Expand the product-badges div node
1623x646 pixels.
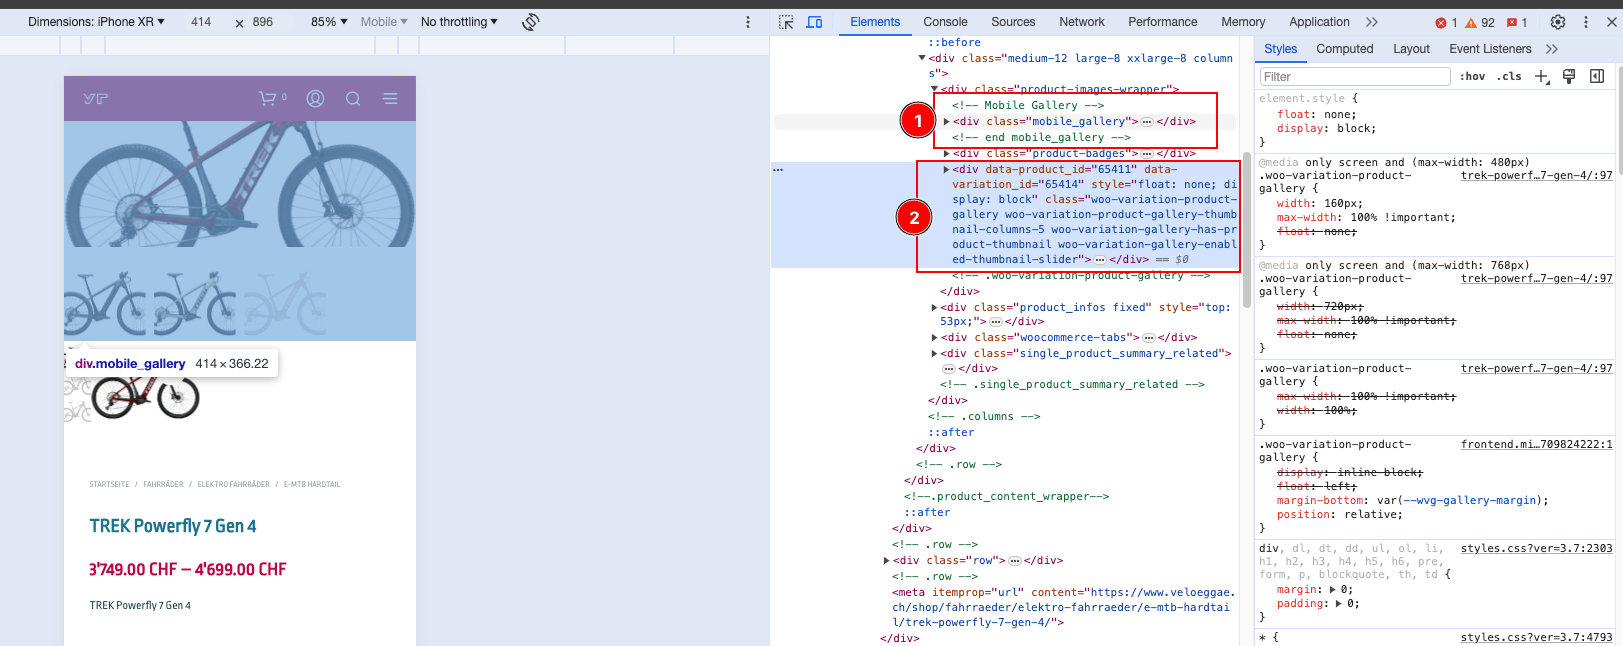(946, 154)
